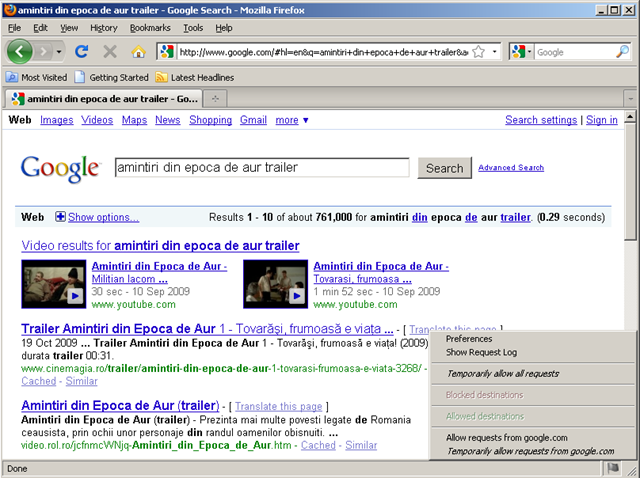Open Getting Started bookmark
The image size is (640, 478).
pyautogui.click(x=111, y=77)
